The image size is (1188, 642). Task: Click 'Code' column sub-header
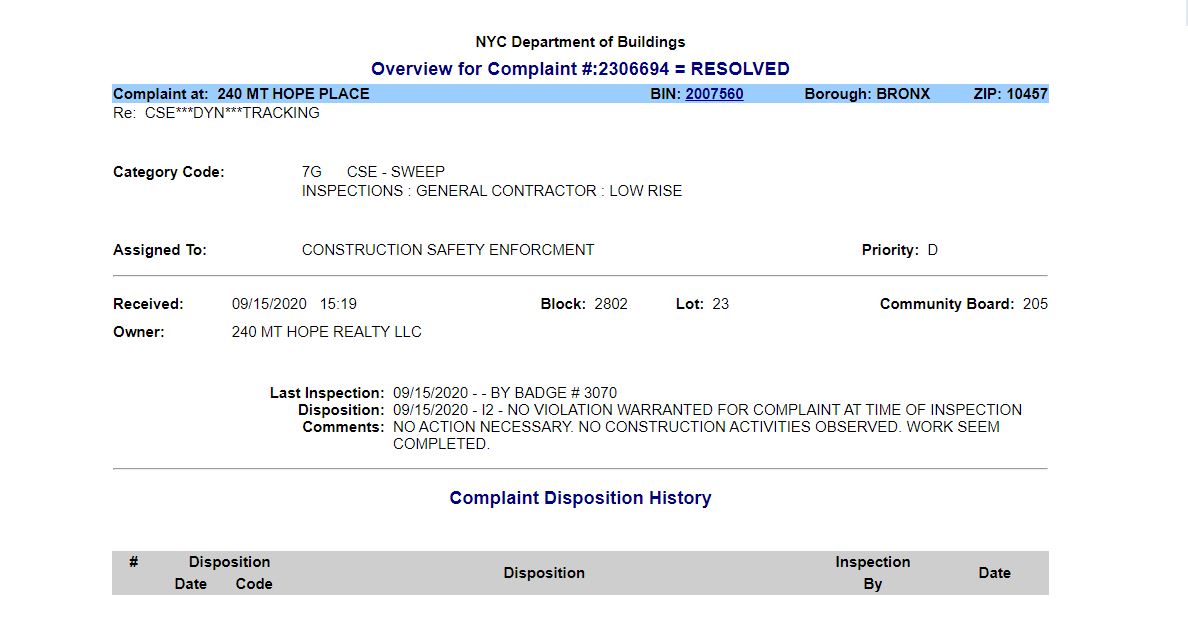point(253,584)
